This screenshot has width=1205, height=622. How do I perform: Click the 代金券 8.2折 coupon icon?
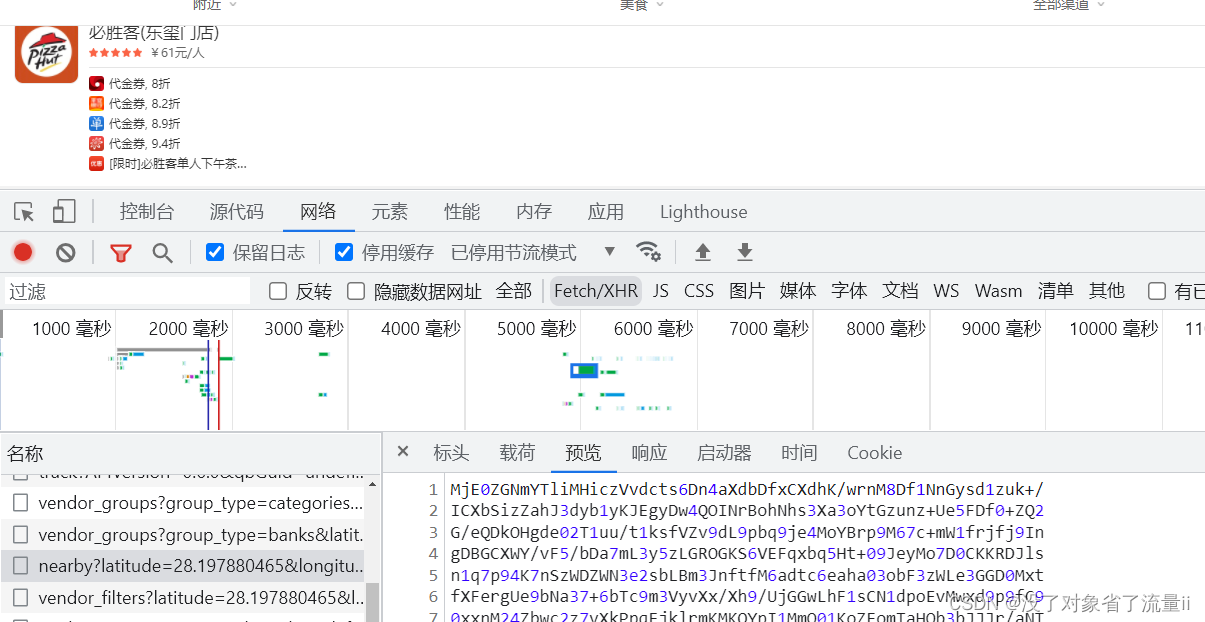point(96,104)
